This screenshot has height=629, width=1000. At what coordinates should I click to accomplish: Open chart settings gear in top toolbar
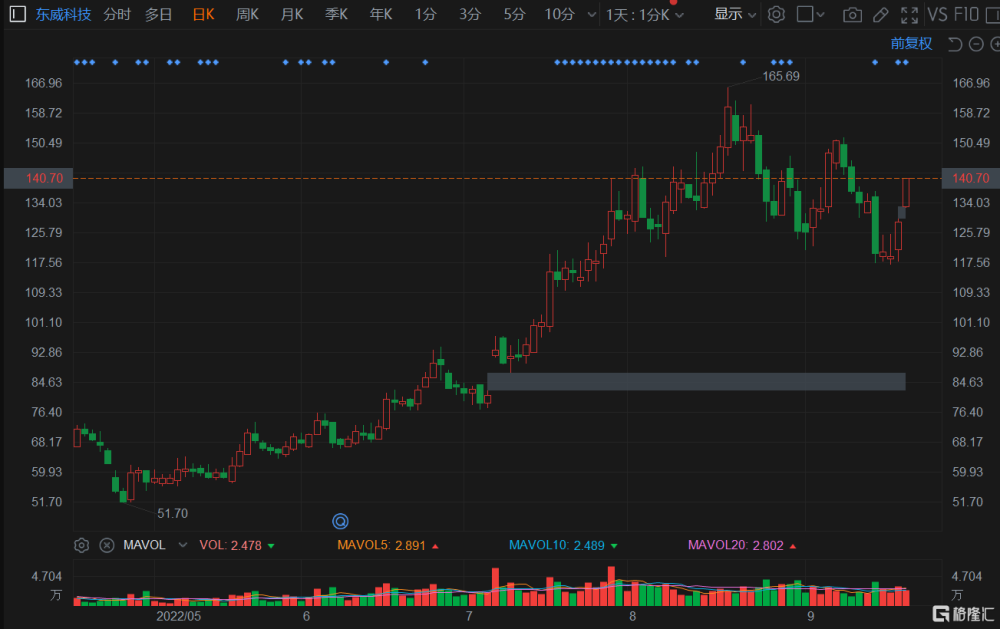pos(776,15)
